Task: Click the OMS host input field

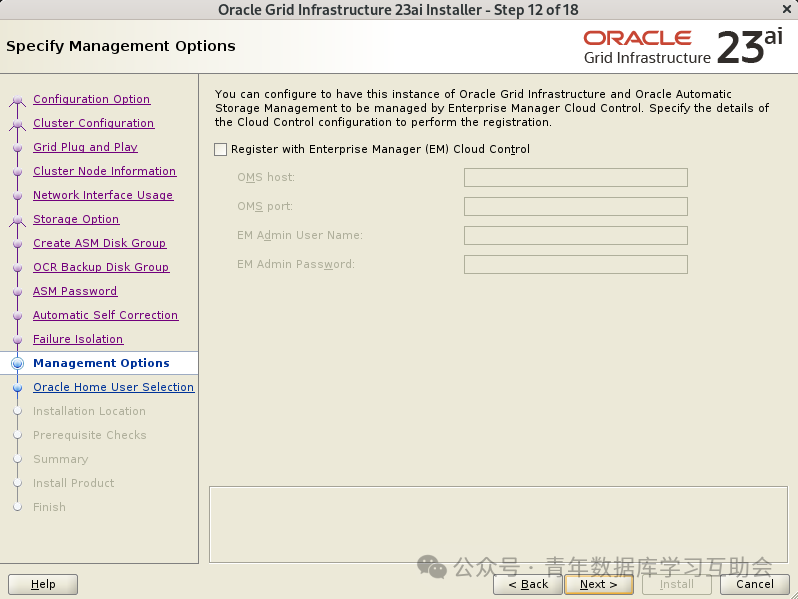Action: point(576,178)
